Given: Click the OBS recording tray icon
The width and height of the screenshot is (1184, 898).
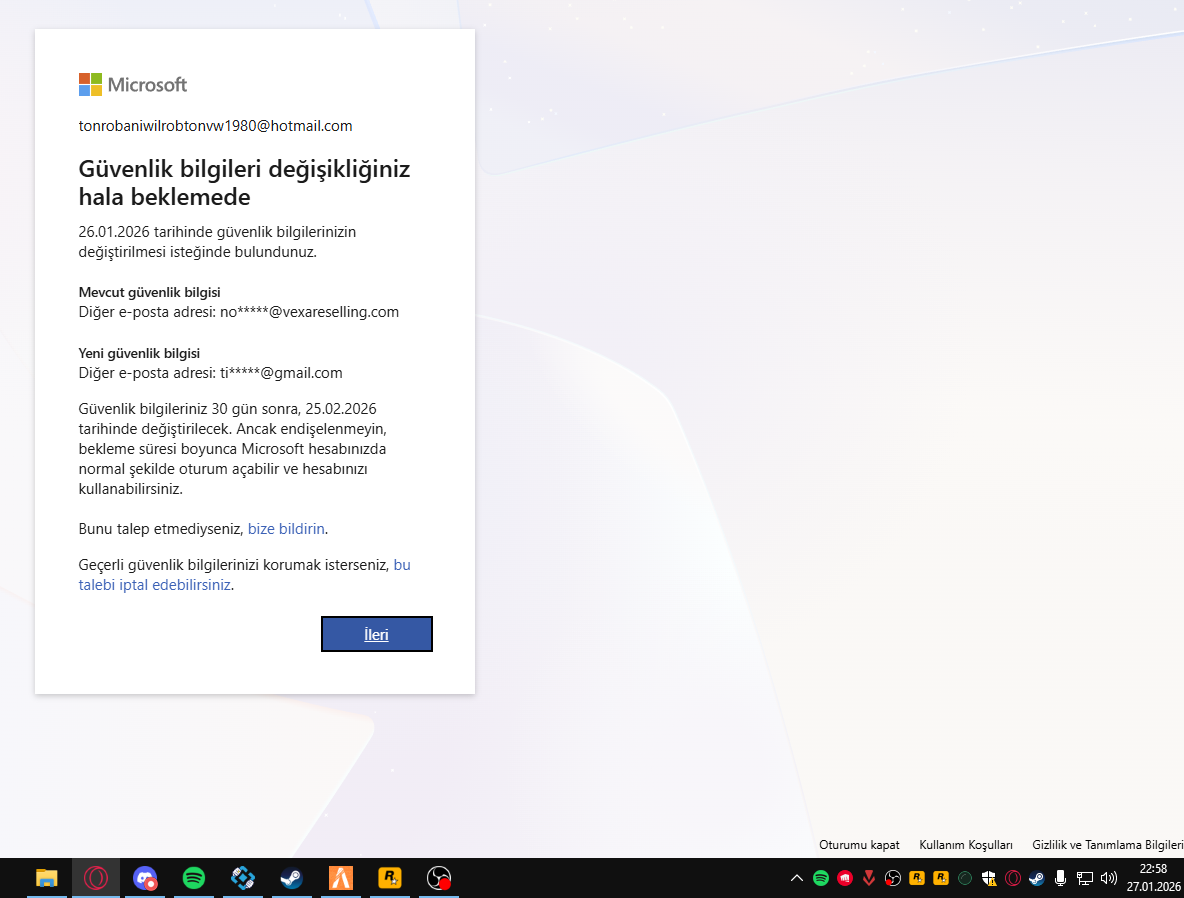Looking at the screenshot, I should pos(893,878).
